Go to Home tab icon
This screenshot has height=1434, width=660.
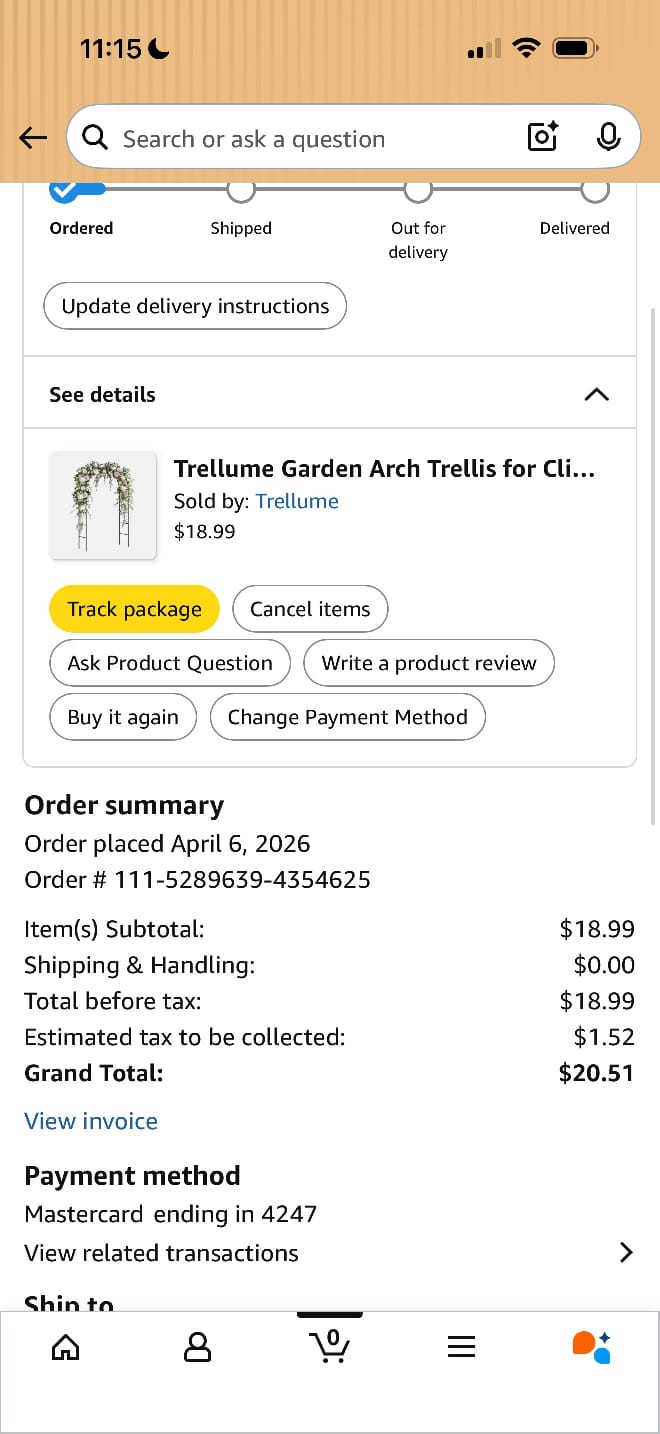(65, 1347)
